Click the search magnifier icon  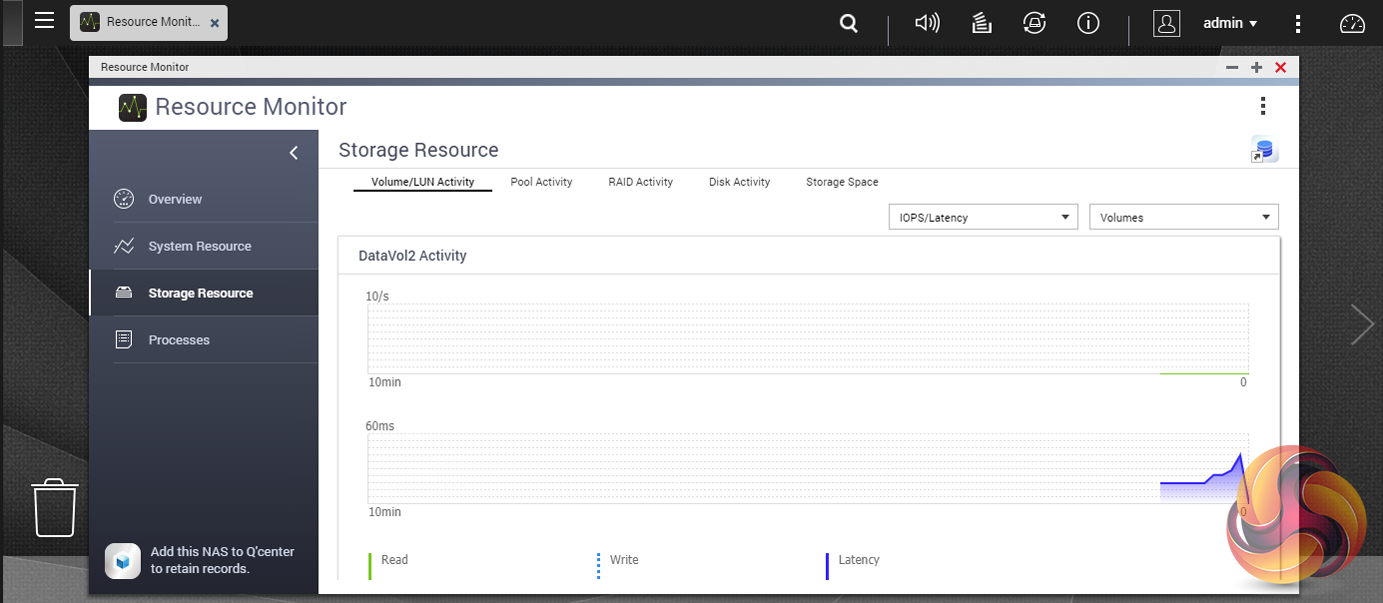[x=848, y=23]
